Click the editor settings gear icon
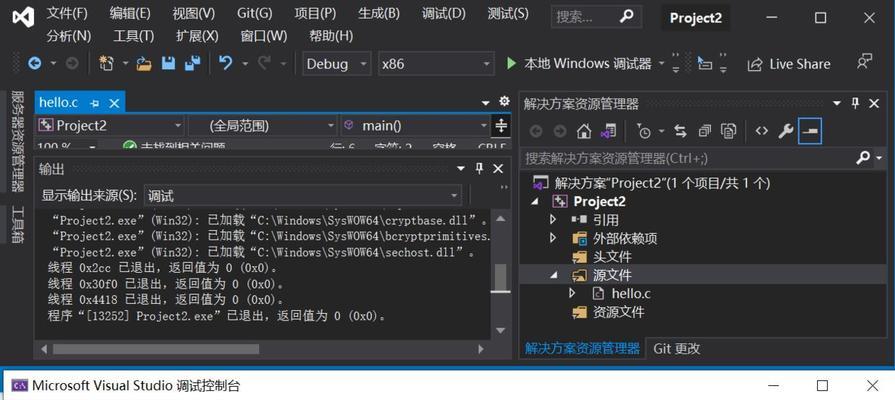Viewport: 895px width, 400px height. click(x=504, y=102)
